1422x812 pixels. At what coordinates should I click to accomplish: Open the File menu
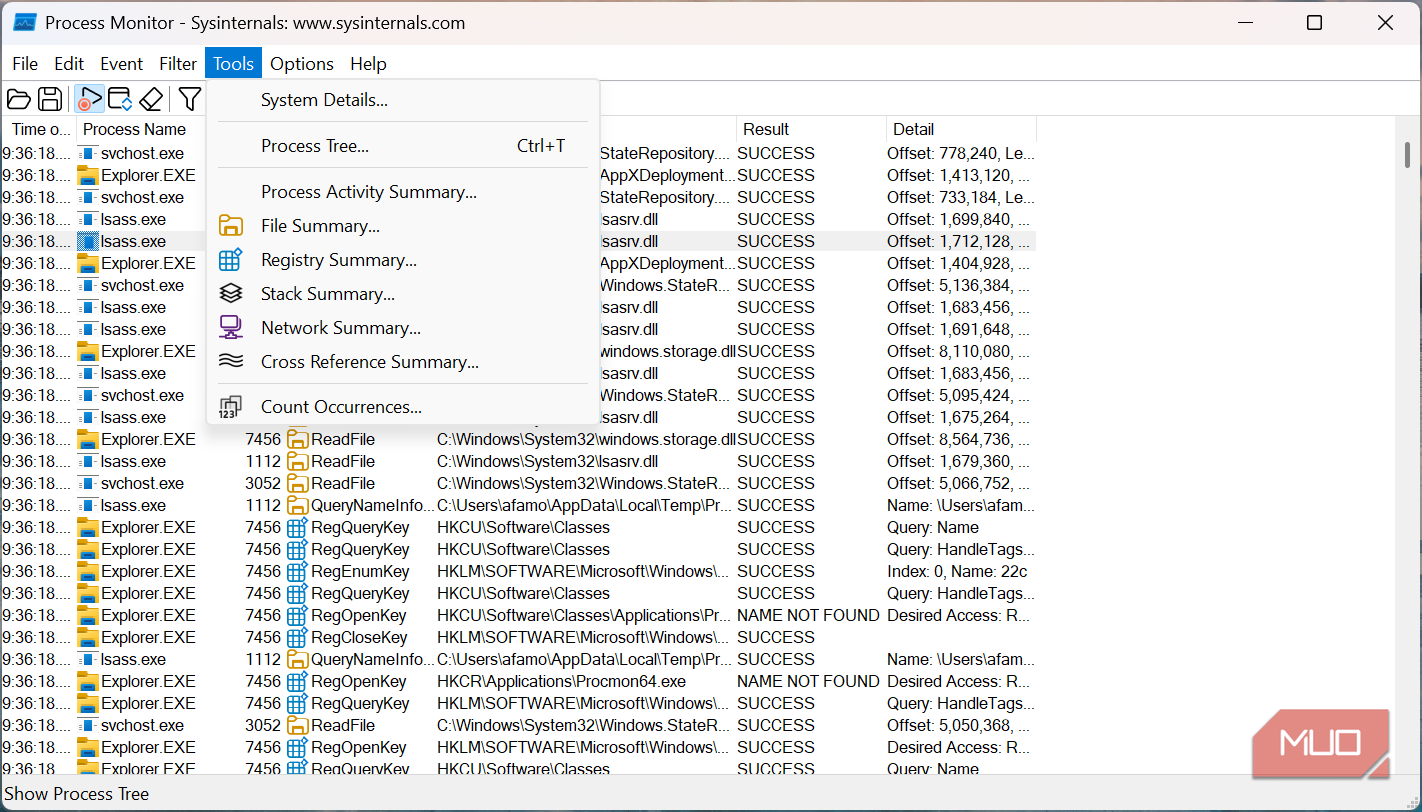(x=25, y=64)
